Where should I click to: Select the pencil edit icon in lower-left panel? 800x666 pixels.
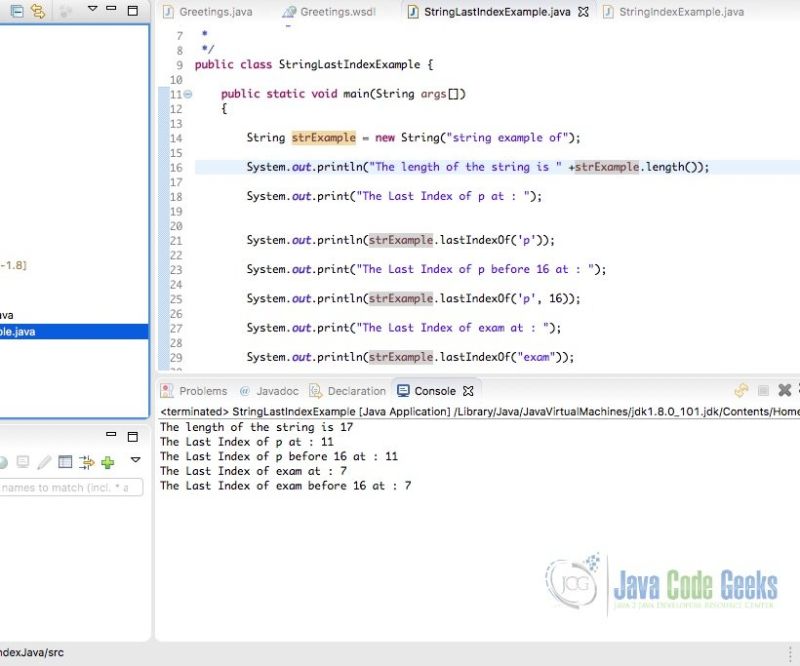pyautogui.click(x=44, y=462)
